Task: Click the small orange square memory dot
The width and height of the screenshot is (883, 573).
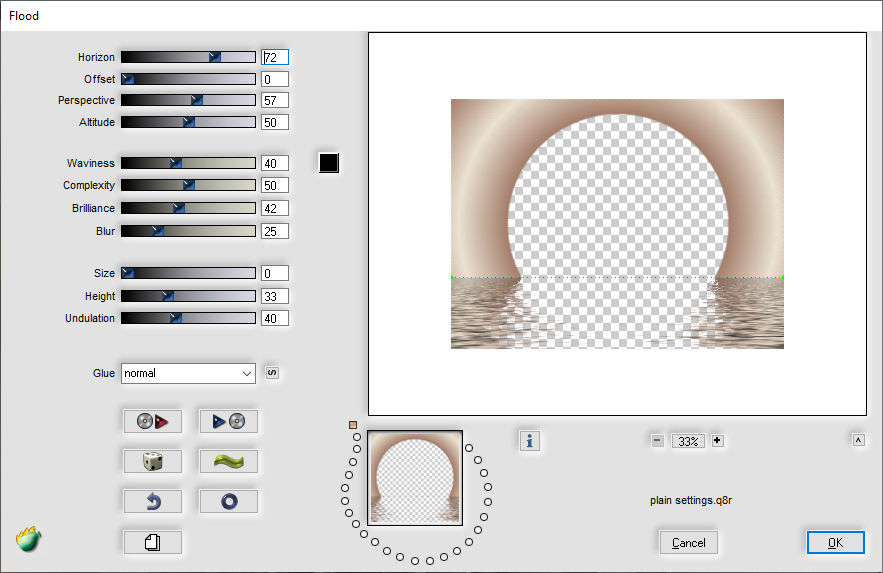Action: tap(353, 425)
